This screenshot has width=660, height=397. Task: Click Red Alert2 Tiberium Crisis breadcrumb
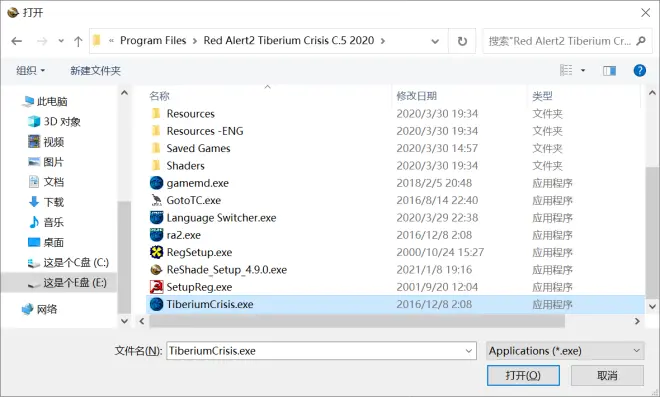pyautogui.click(x=289, y=40)
